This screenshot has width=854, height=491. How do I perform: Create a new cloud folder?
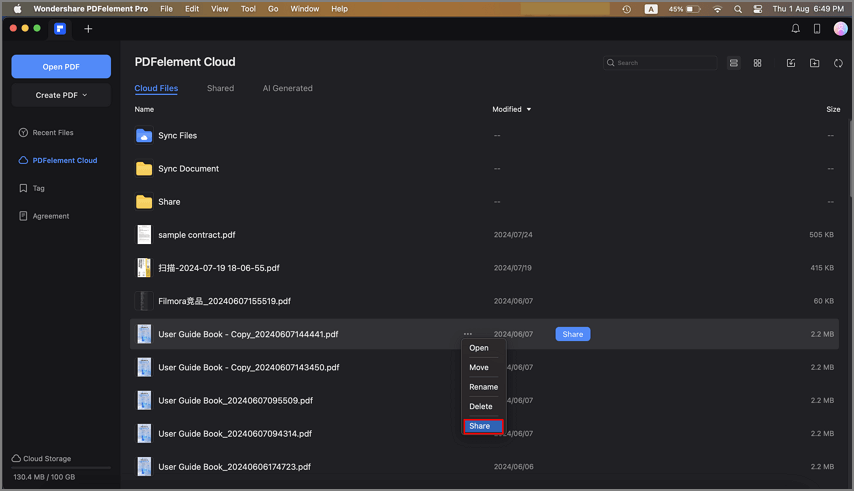pos(814,63)
